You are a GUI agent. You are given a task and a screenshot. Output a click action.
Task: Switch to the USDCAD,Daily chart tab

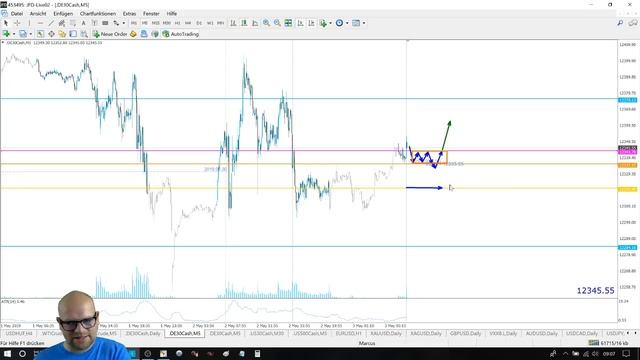click(581, 333)
